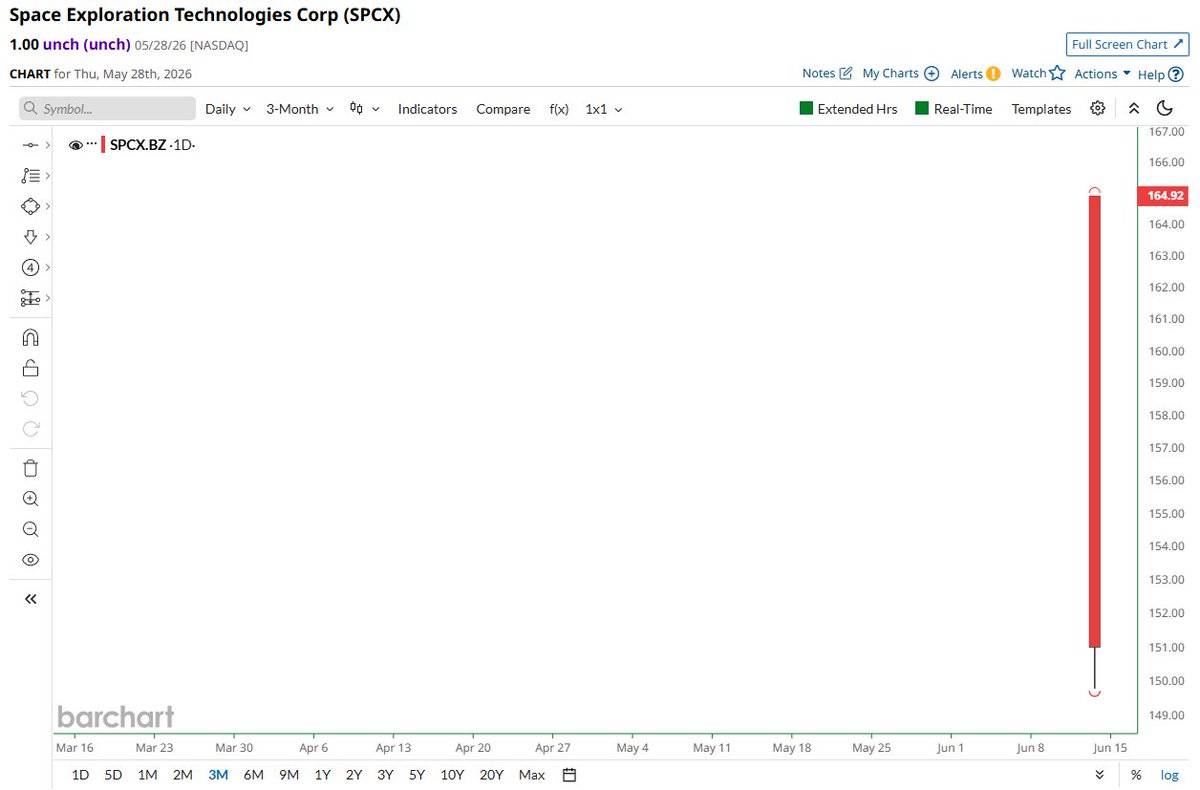Expand the shapes tool submenu arrow
This screenshot has height=790, width=1200.
47,206
